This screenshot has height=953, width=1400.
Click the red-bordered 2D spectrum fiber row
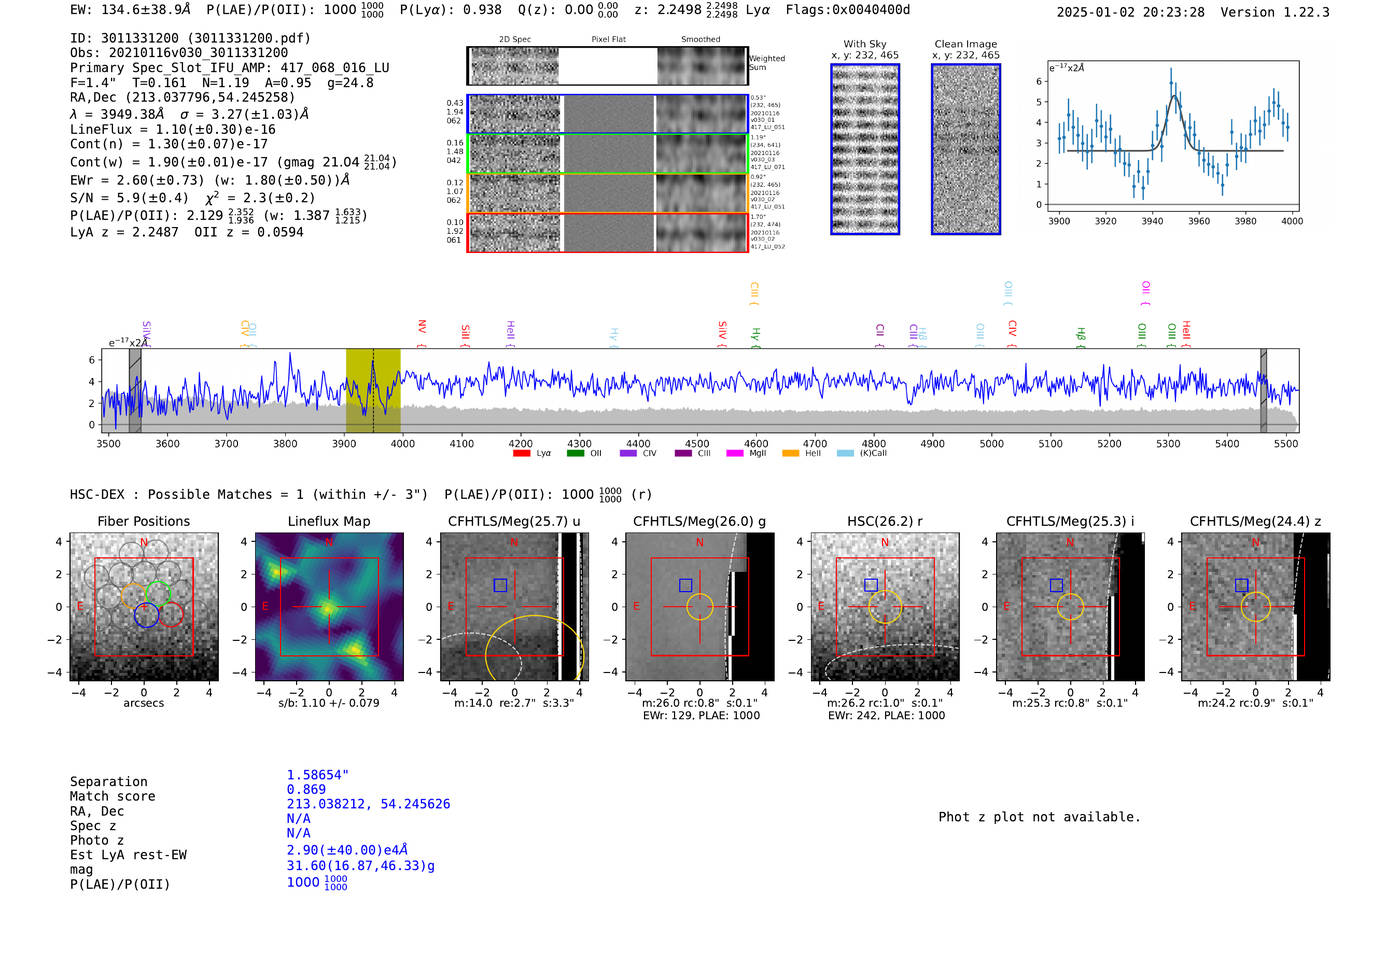[x=607, y=232]
